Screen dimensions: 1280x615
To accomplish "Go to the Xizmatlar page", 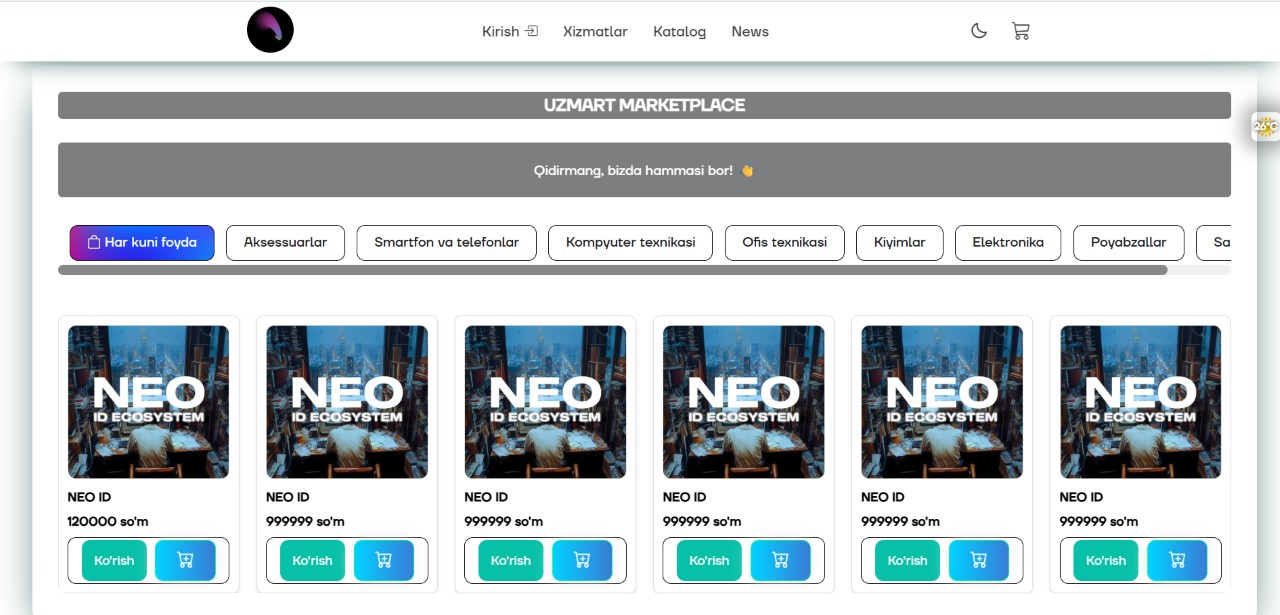I will (x=595, y=31).
